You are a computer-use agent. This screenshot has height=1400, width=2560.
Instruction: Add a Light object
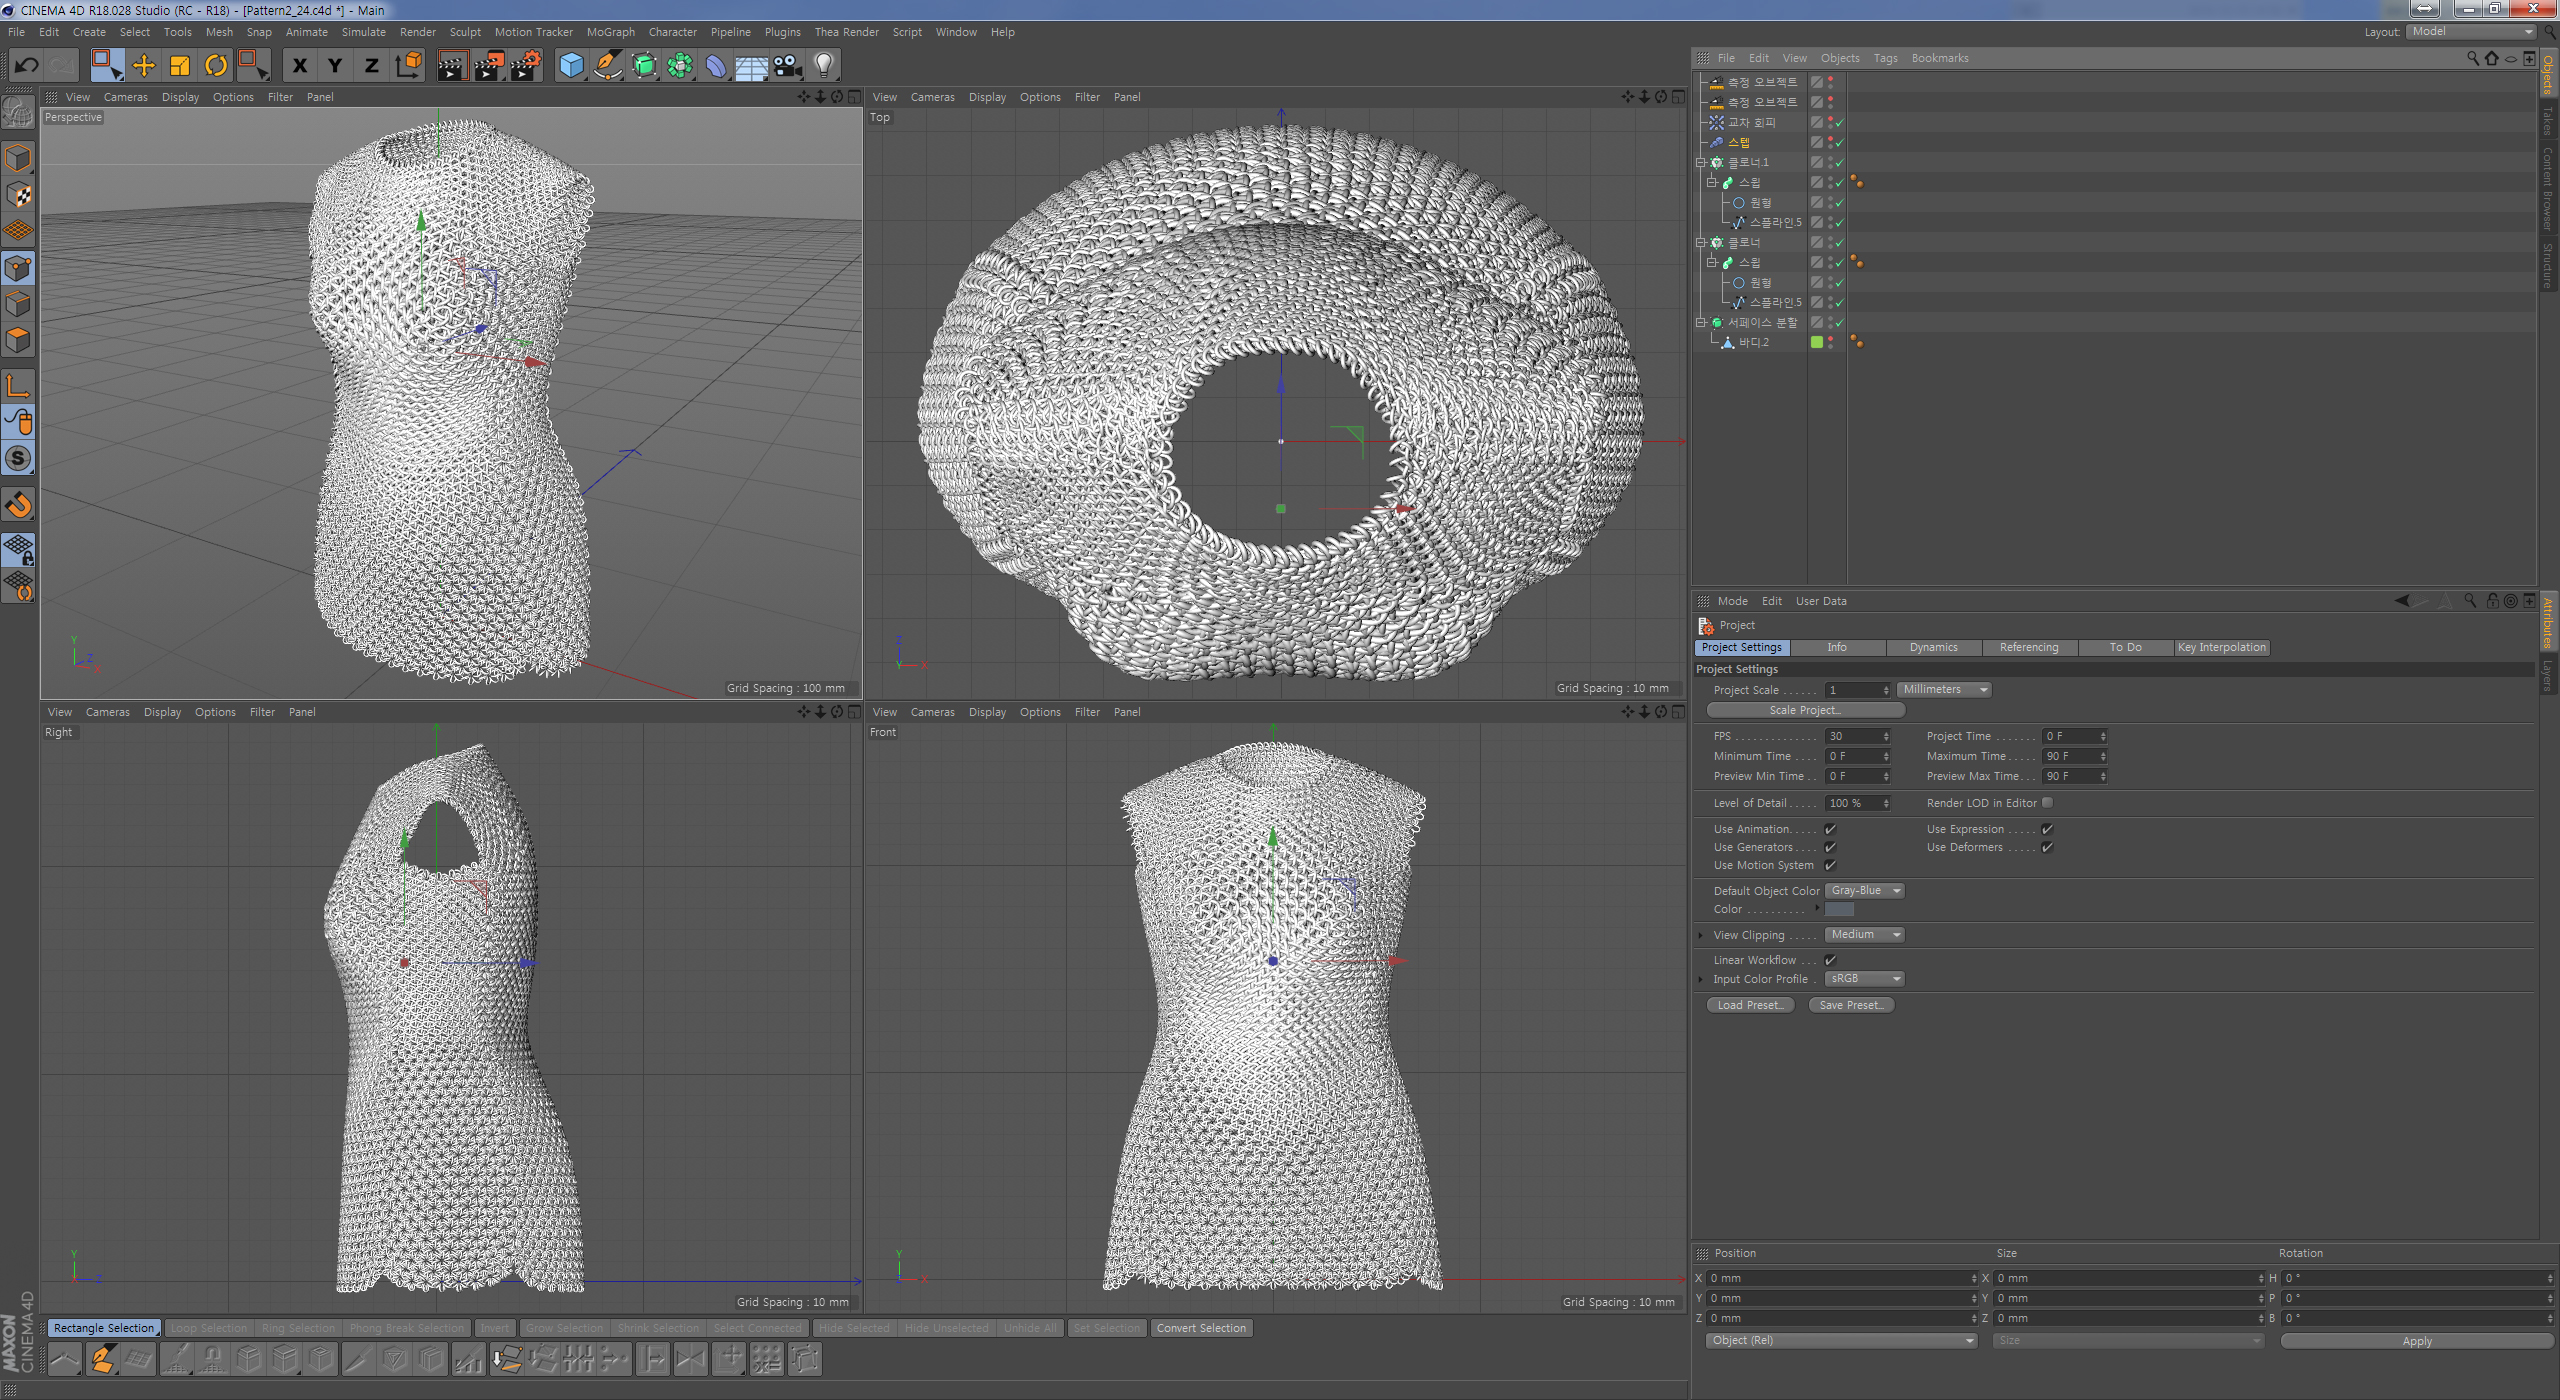(824, 66)
